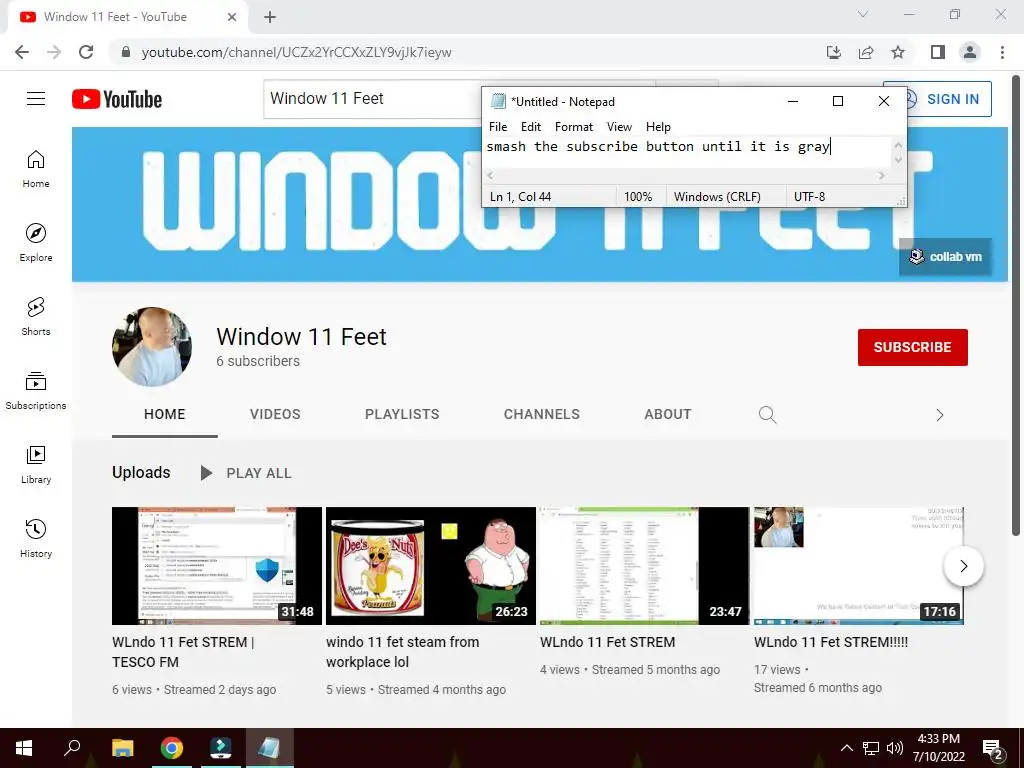Click the taskbar clock showing 4:33 PM
1024x768 pixels.
point(938,748)
